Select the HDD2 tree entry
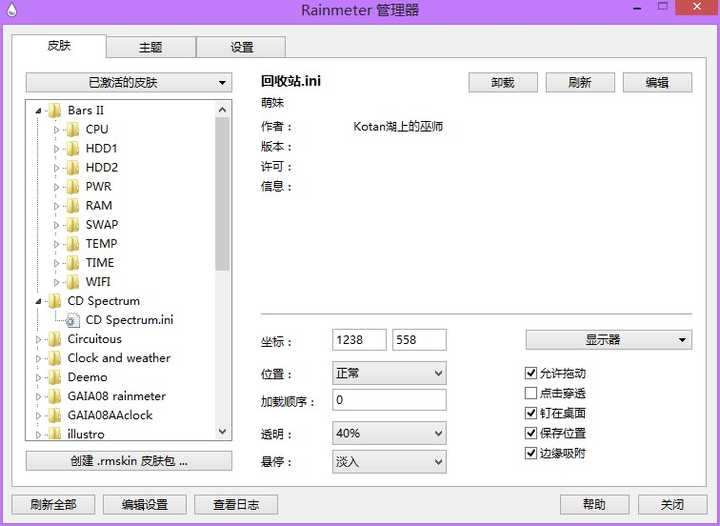 [x=102, y=168]
